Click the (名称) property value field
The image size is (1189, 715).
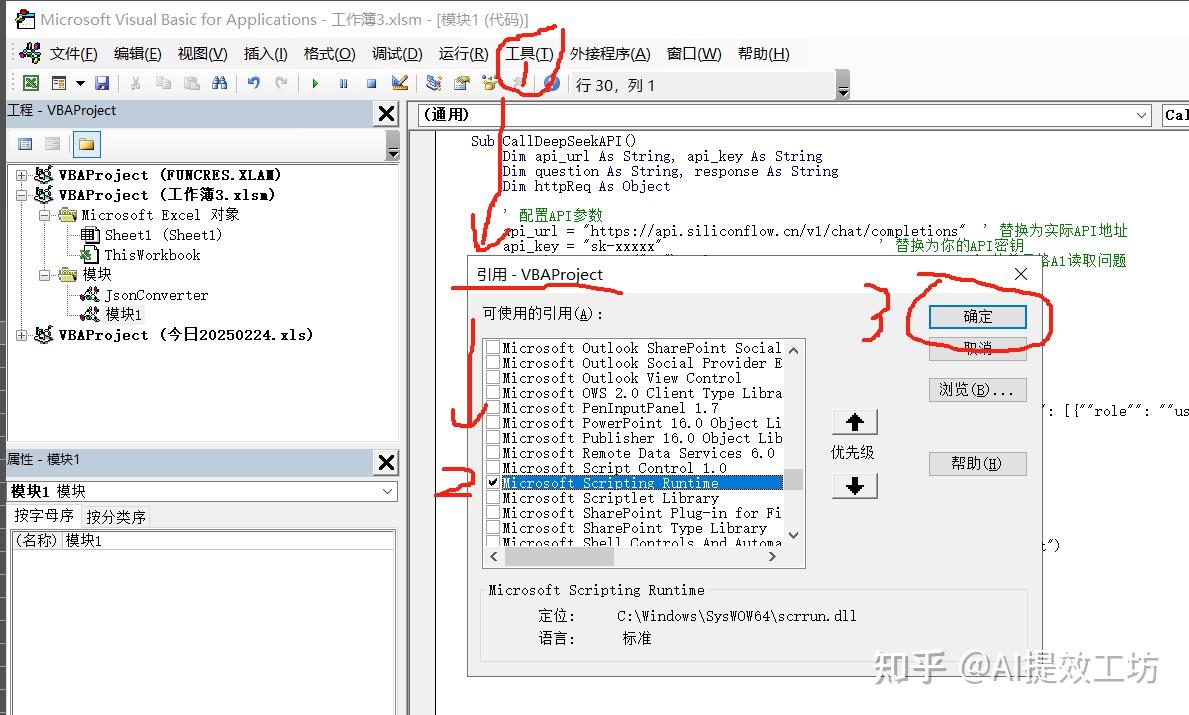coord(227,540)
